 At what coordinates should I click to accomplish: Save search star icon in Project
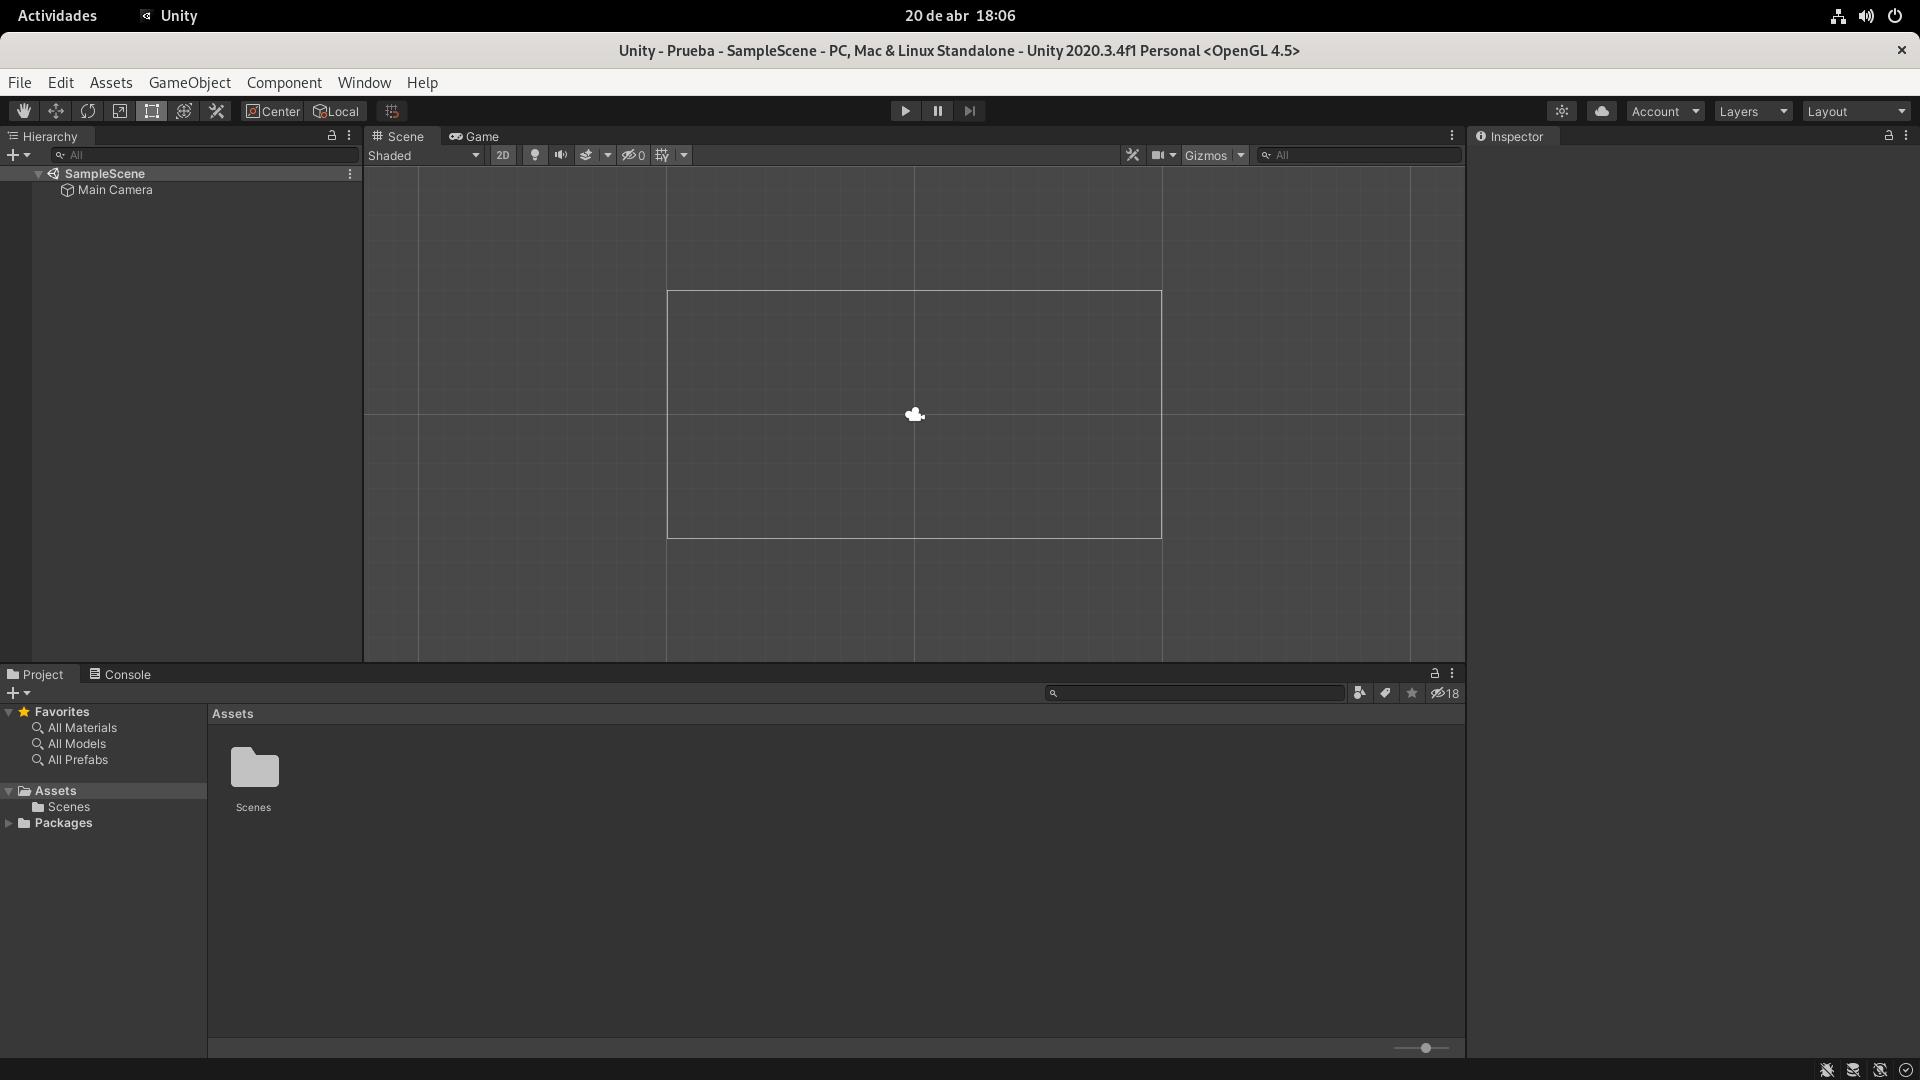(1411, 693)
